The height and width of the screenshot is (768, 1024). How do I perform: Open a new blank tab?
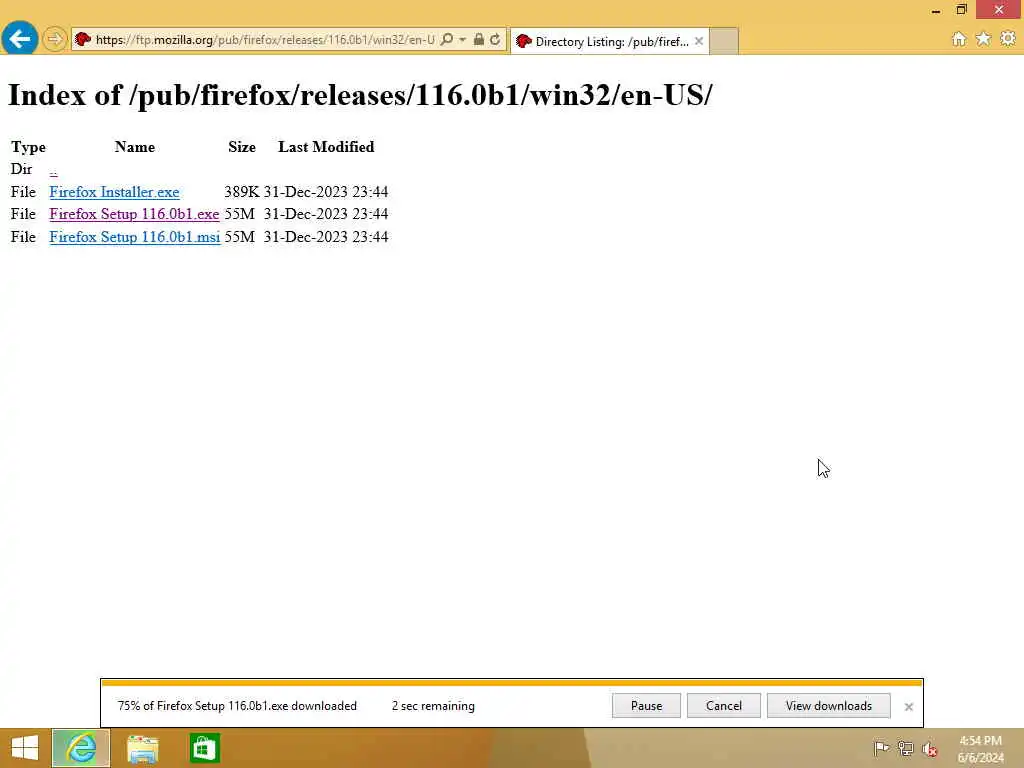point(724,41)
